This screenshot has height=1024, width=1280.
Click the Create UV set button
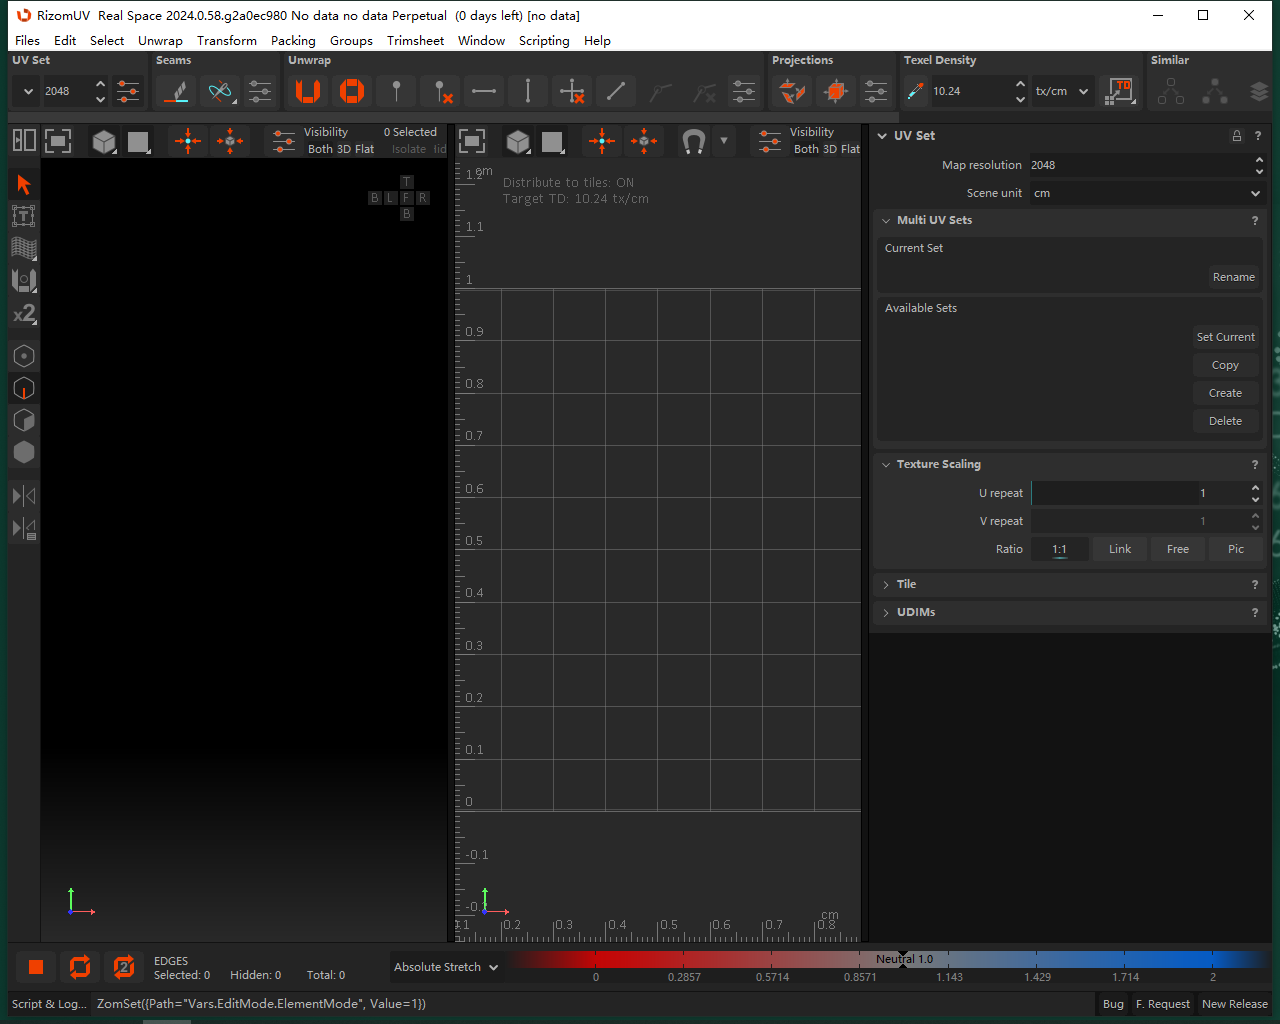[1225, 393]
